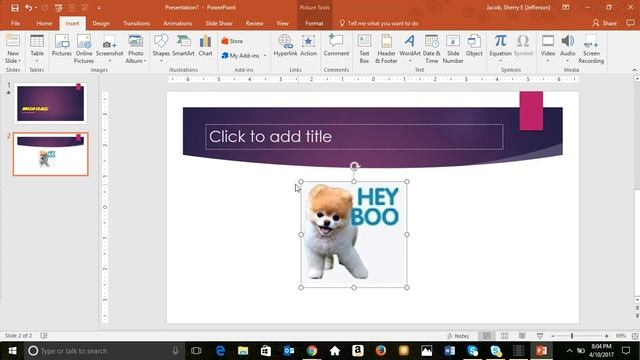Insert Slide Number
This screenshot has width=640, height=360.
point(453,49)
